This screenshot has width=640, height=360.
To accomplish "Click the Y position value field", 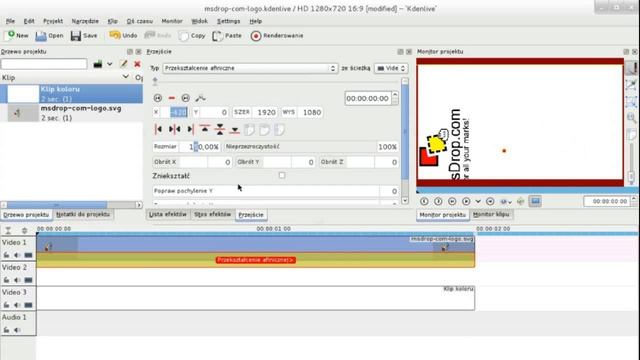I will point(214,112).
